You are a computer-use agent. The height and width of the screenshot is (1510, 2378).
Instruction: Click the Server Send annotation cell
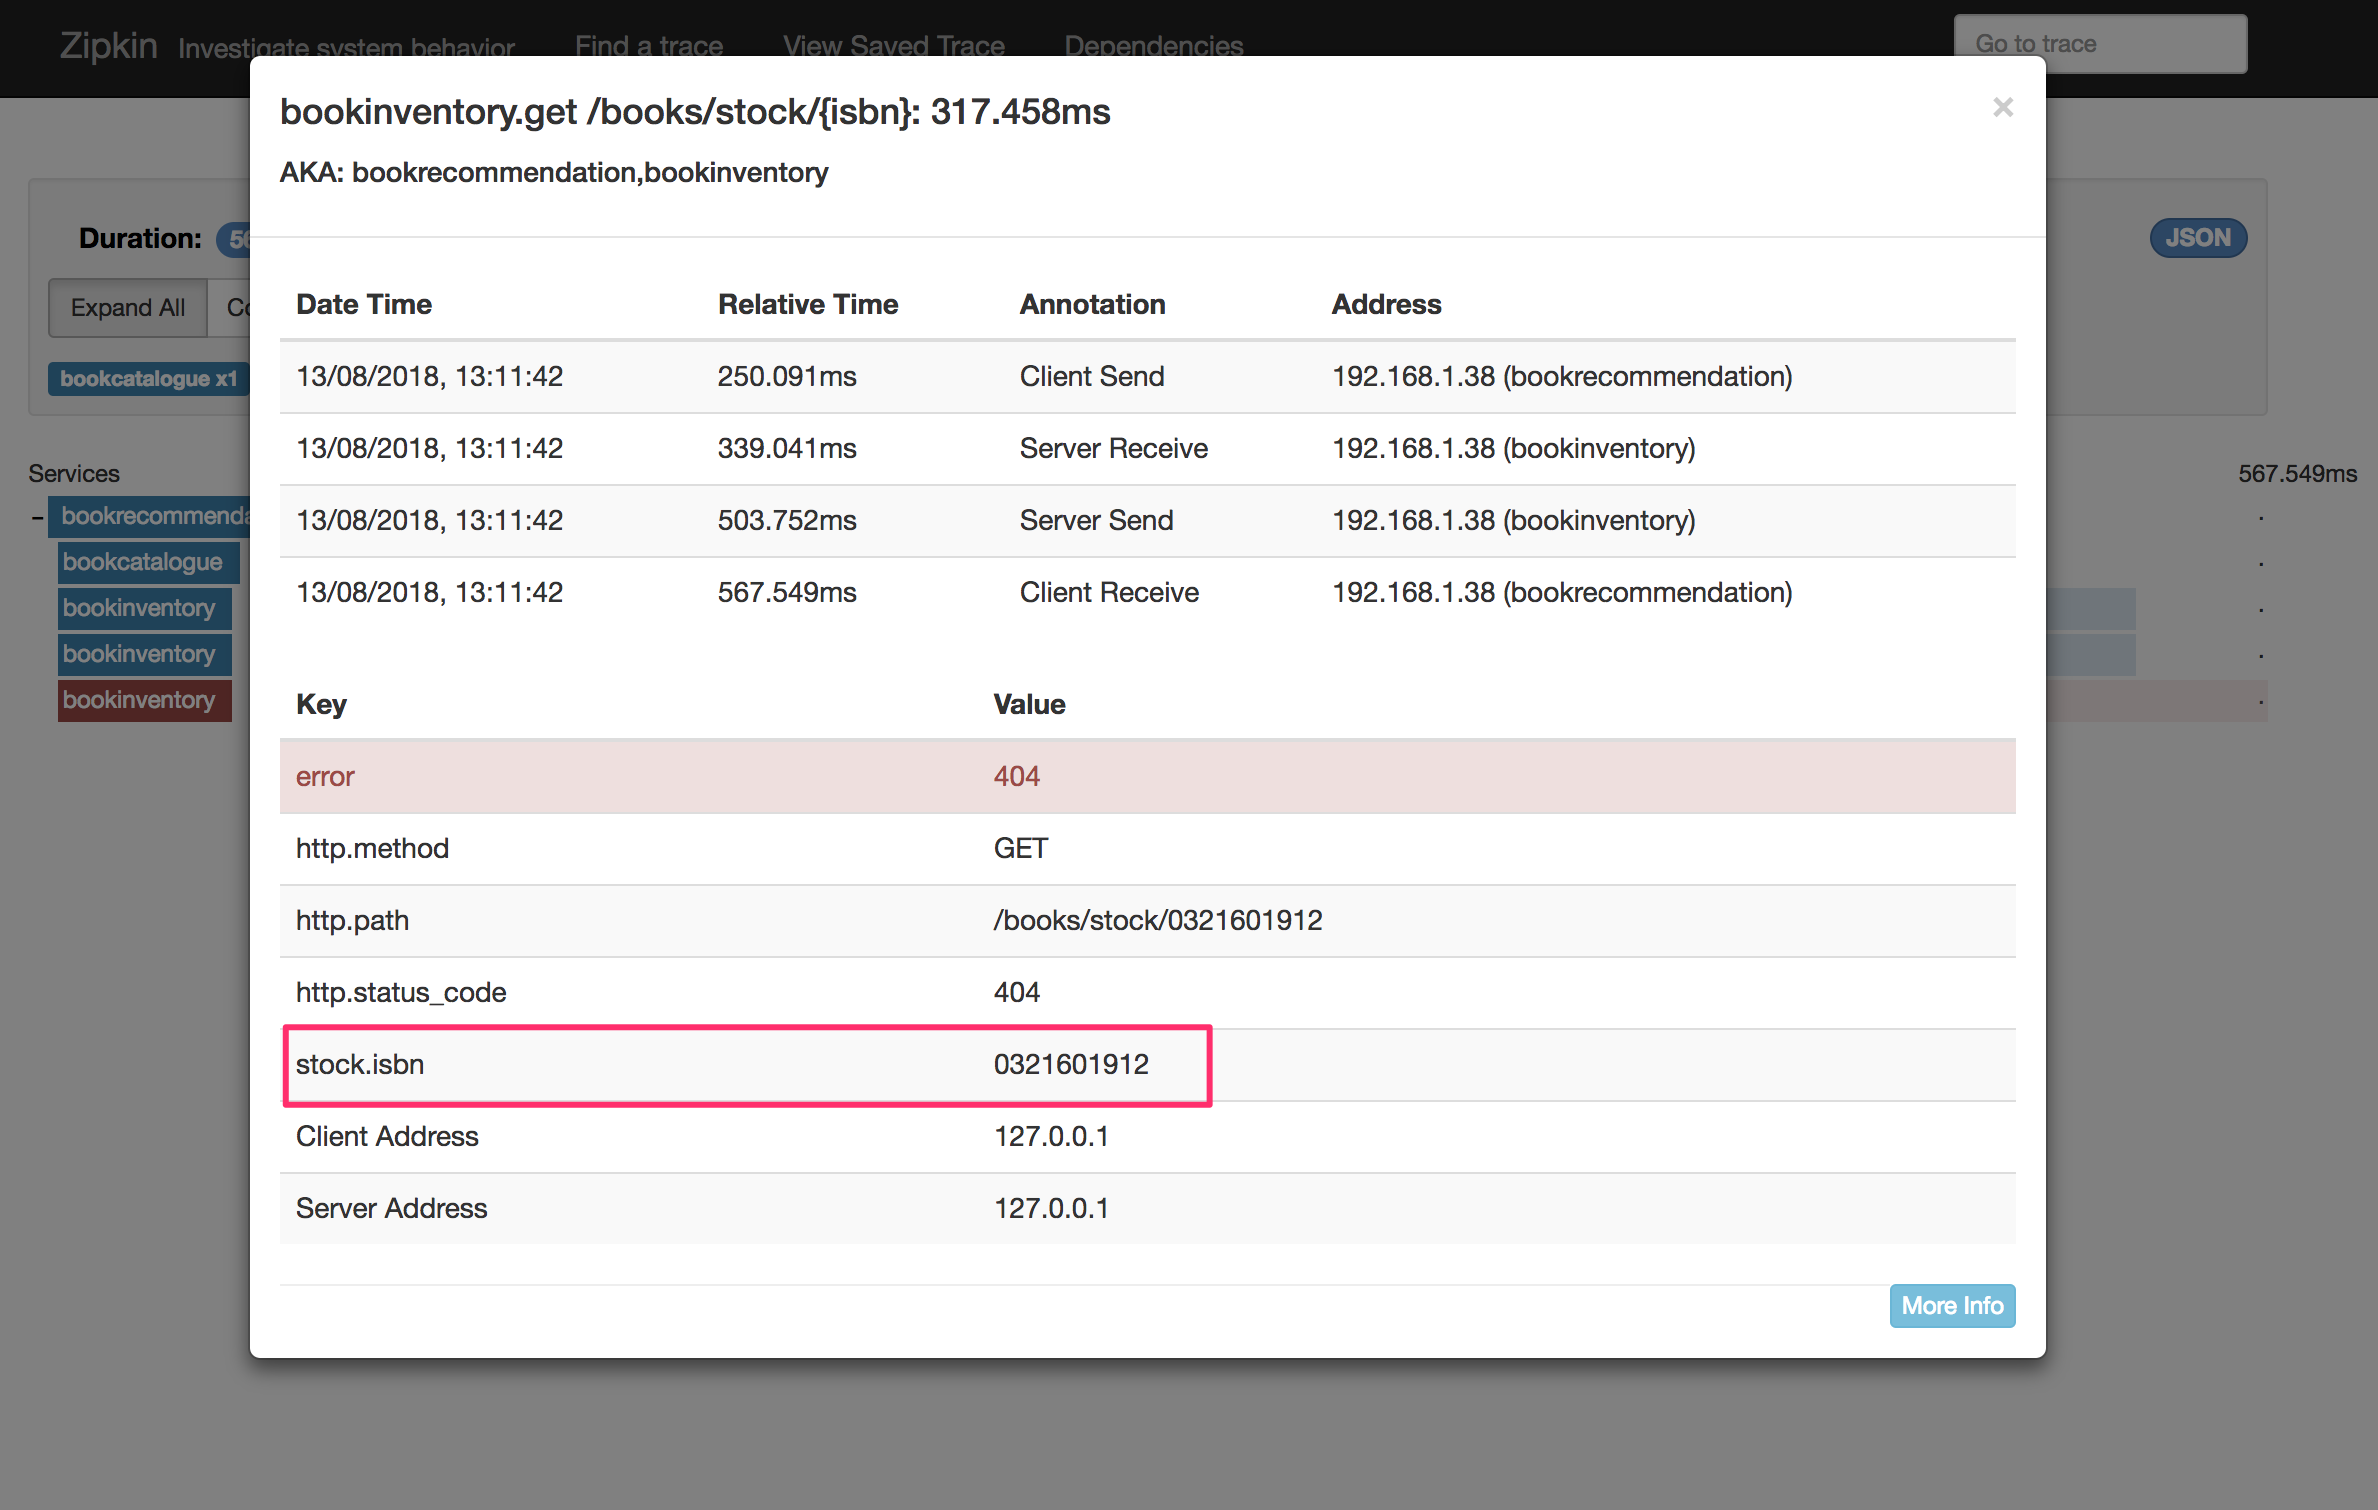1096,521
